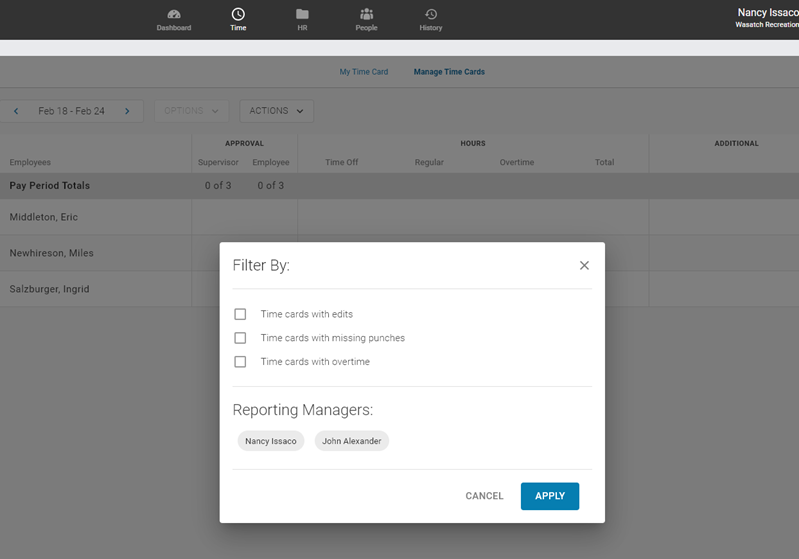Advance to next pay period arrow

pyautogui.click(x=127, y=111)
